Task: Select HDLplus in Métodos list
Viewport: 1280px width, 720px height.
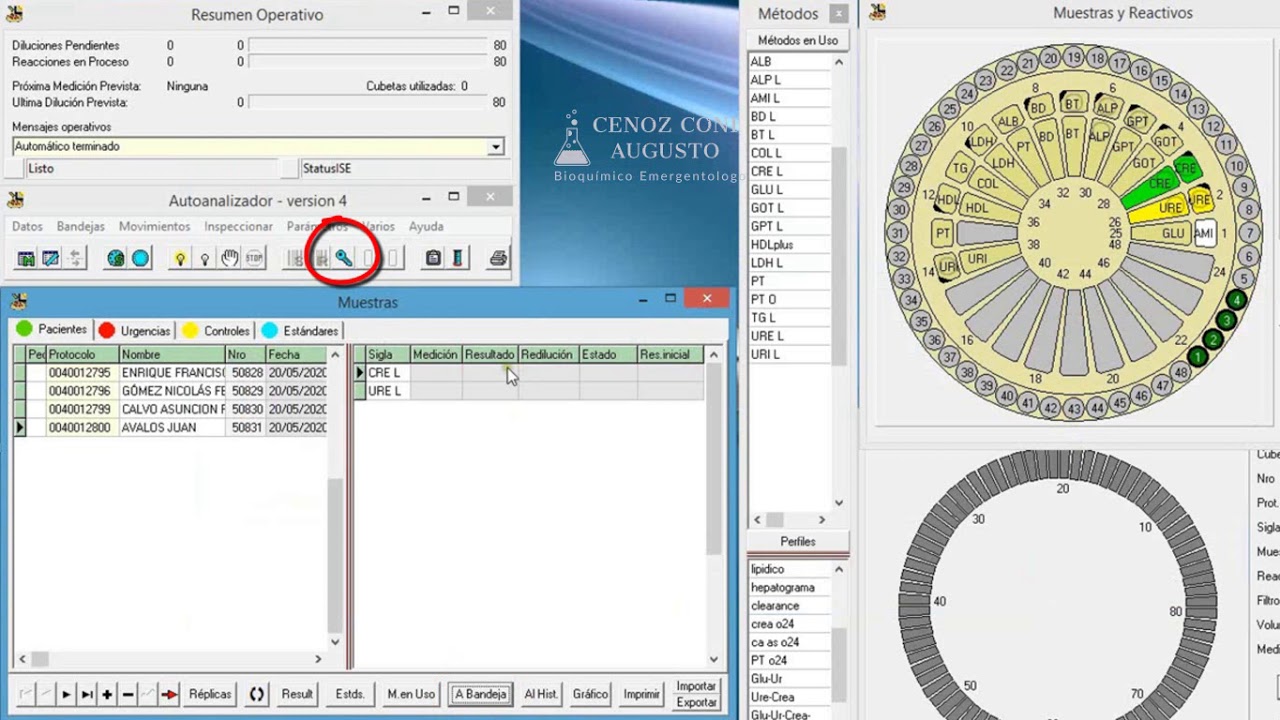Action: coord(790,245)
